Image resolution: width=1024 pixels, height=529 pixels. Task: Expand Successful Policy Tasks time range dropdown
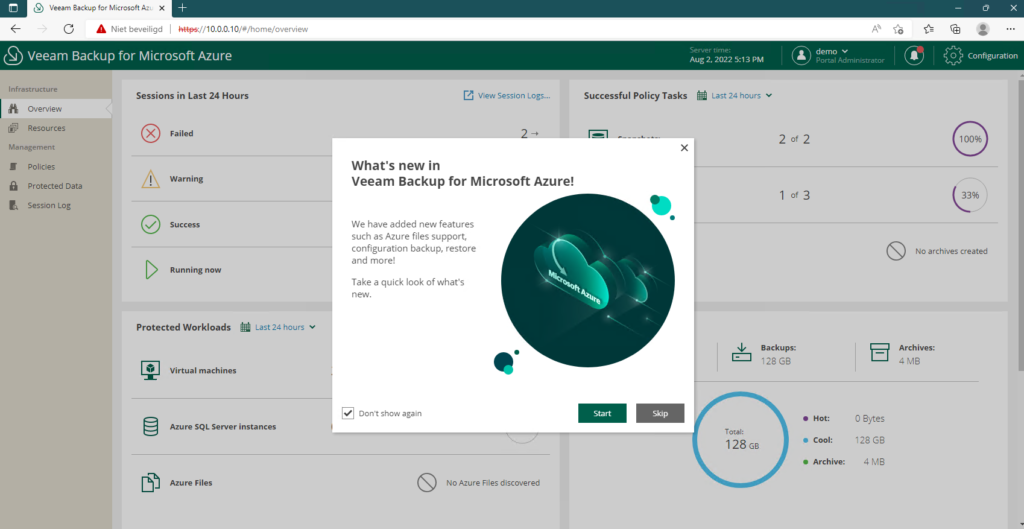point(741,96)
